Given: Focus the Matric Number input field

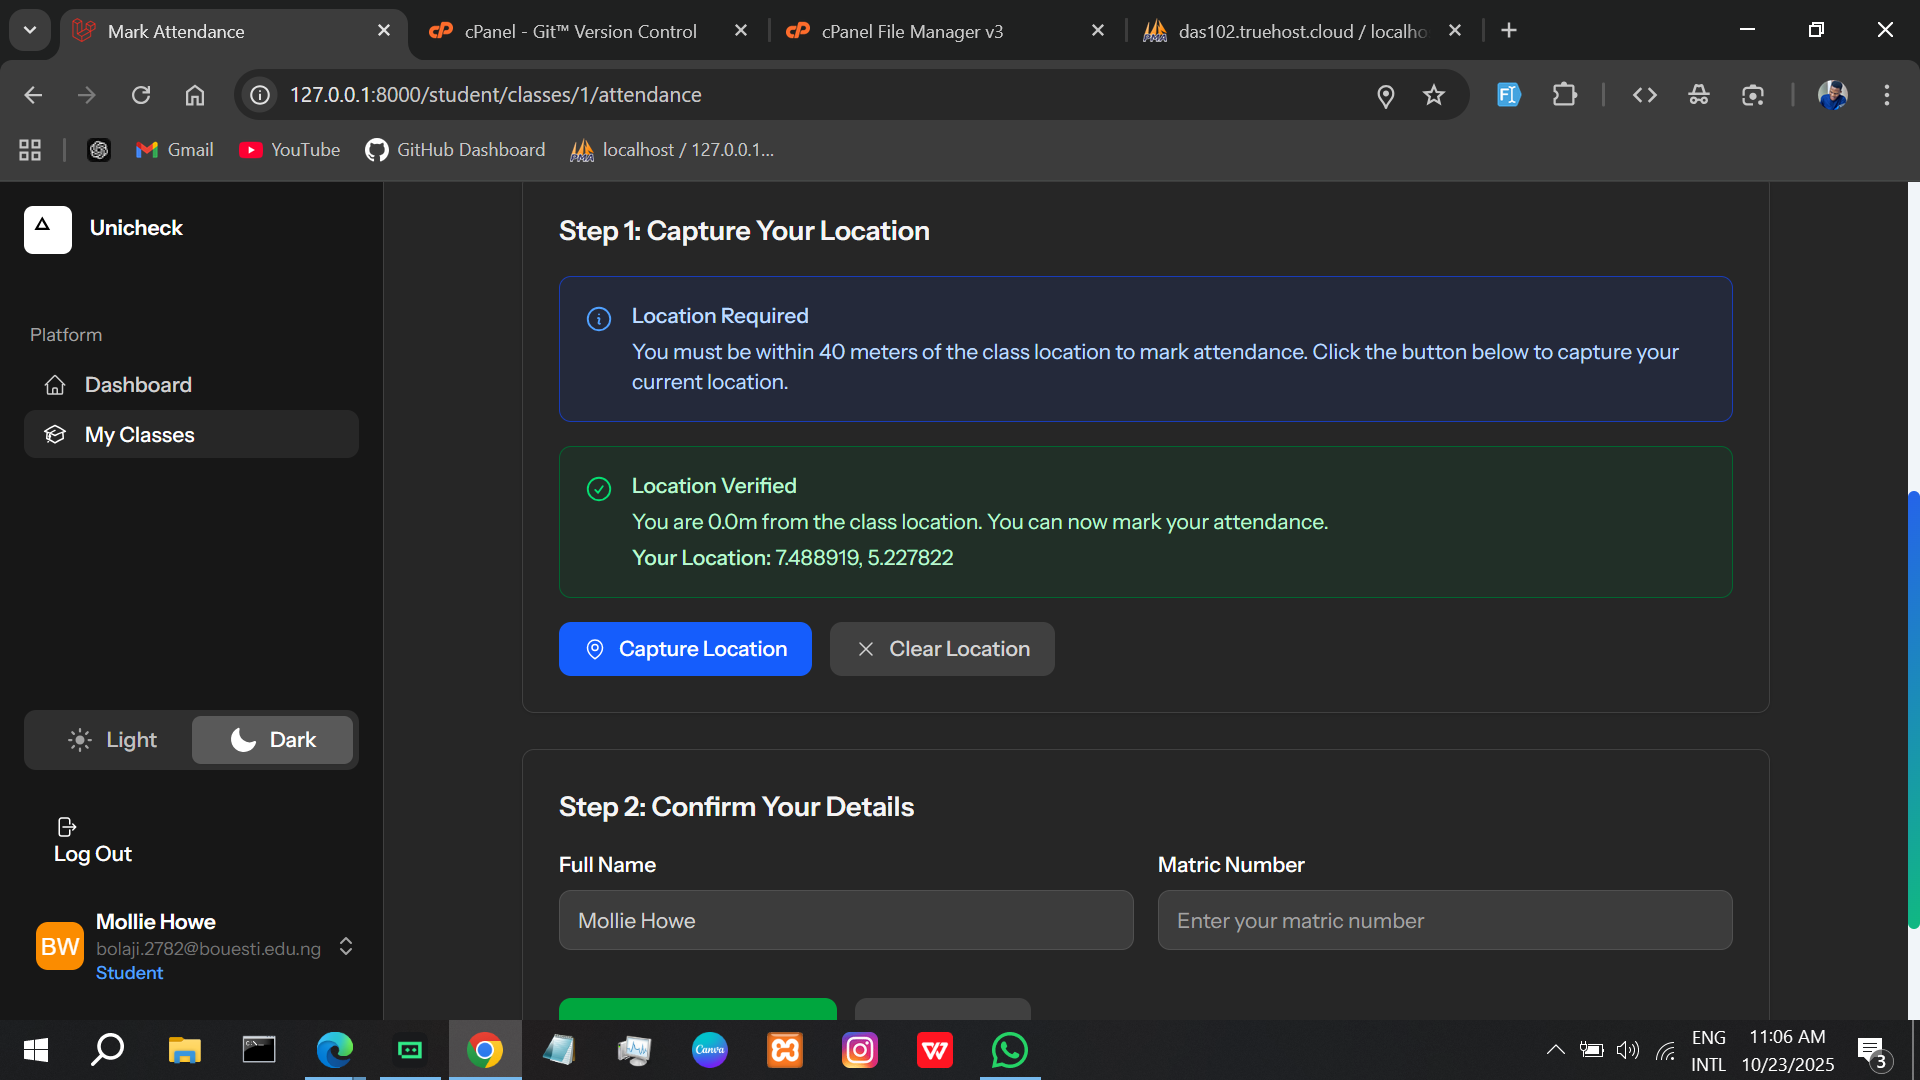Looking at the screenshot, I should tap(1444, 920).
